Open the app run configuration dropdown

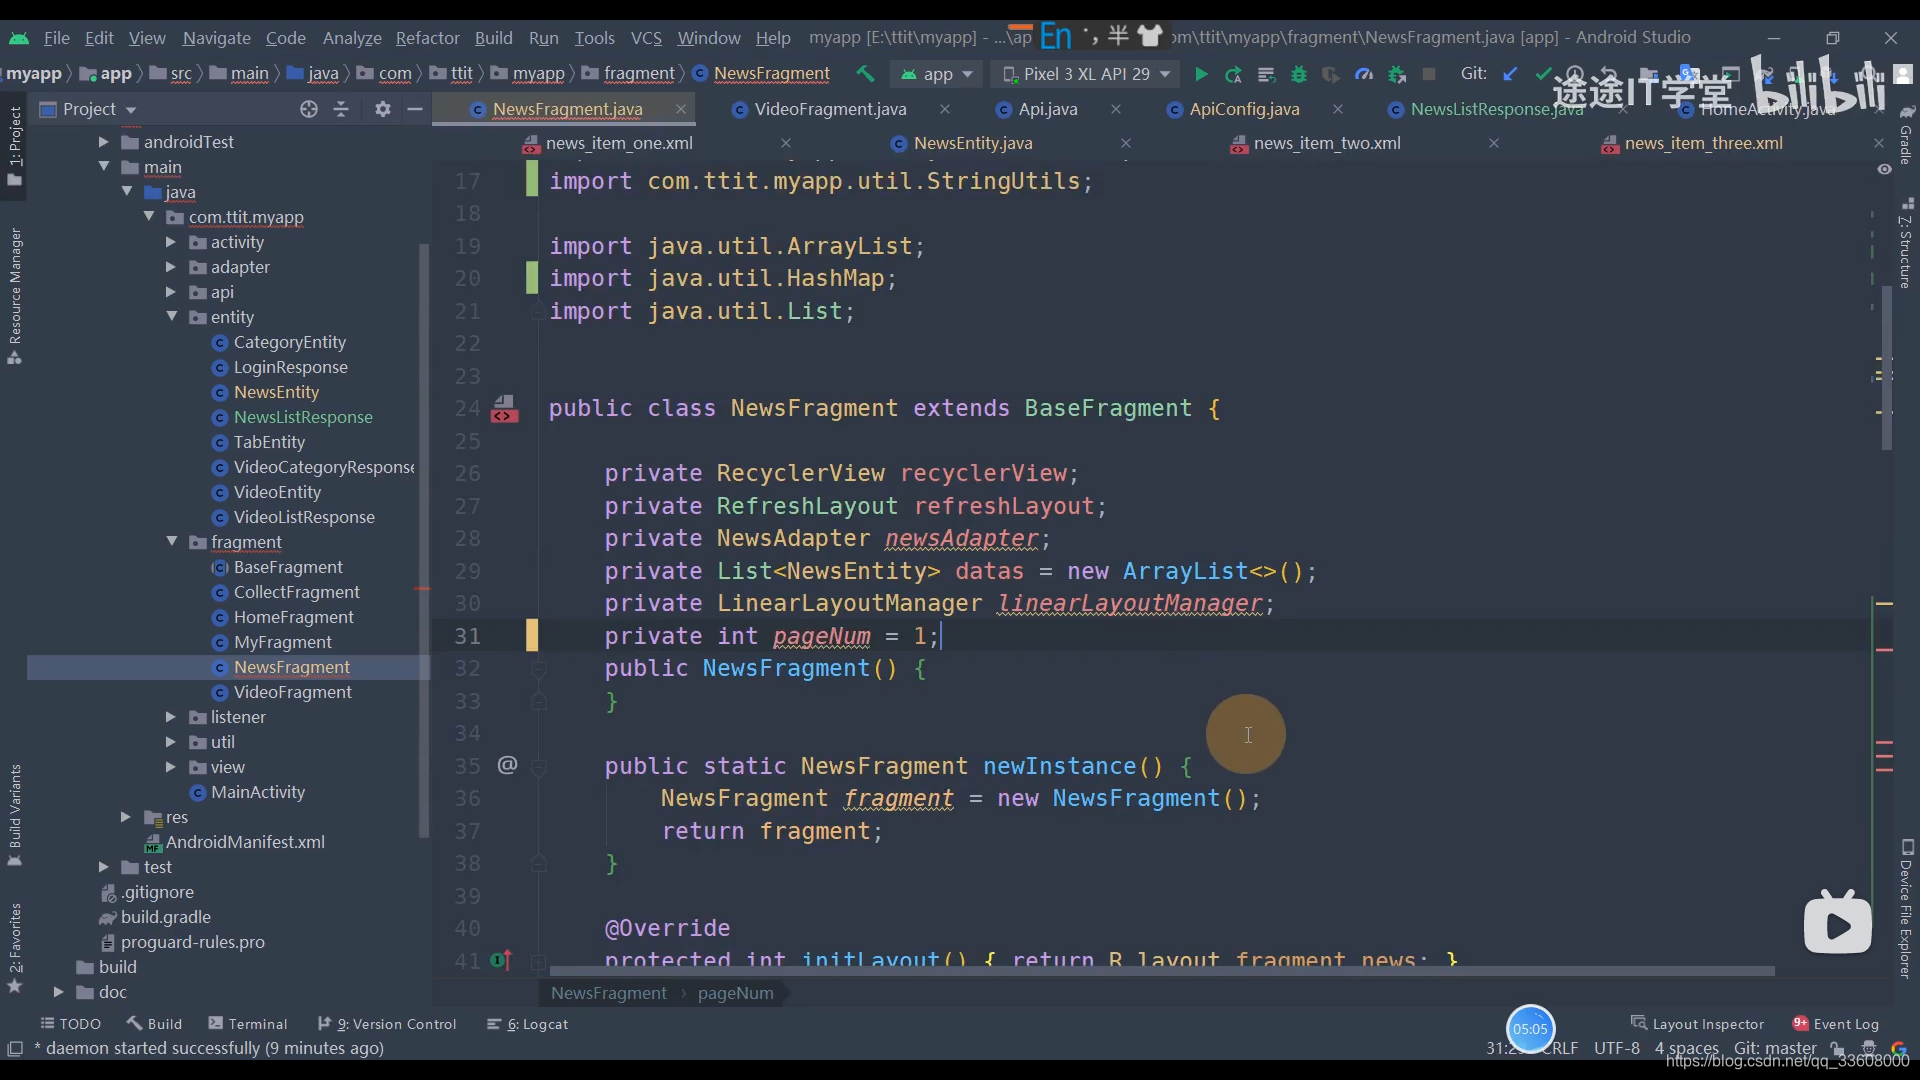pos(937,74)
